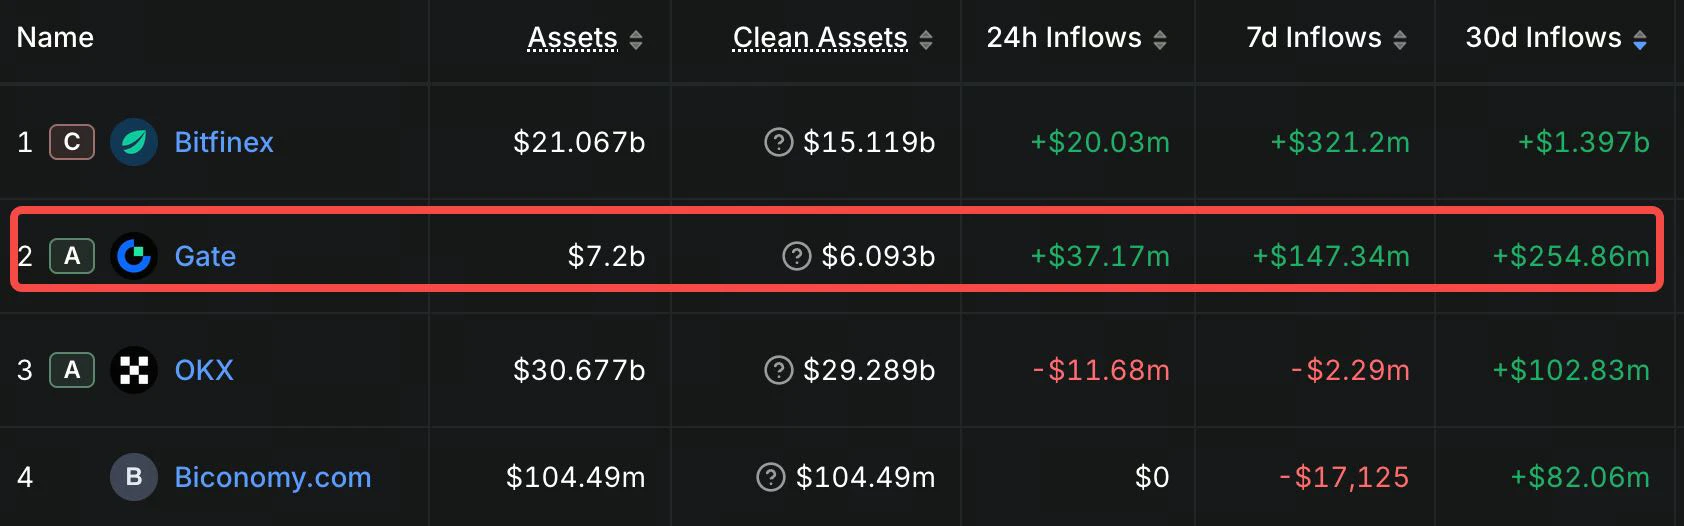Open the Biconomy.com exchange link
Image resolution: width=1684 pixels, height=526 pixels.
273,477
